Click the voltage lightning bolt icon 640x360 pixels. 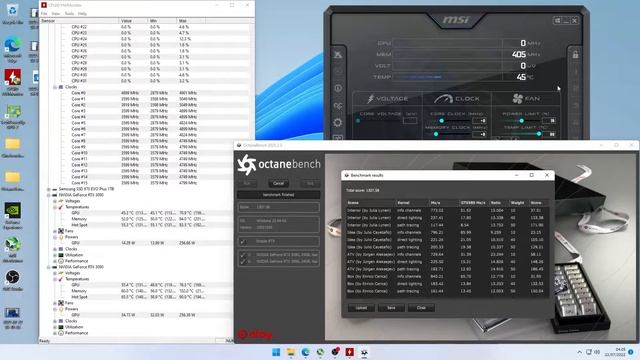(x=371, y=98)
